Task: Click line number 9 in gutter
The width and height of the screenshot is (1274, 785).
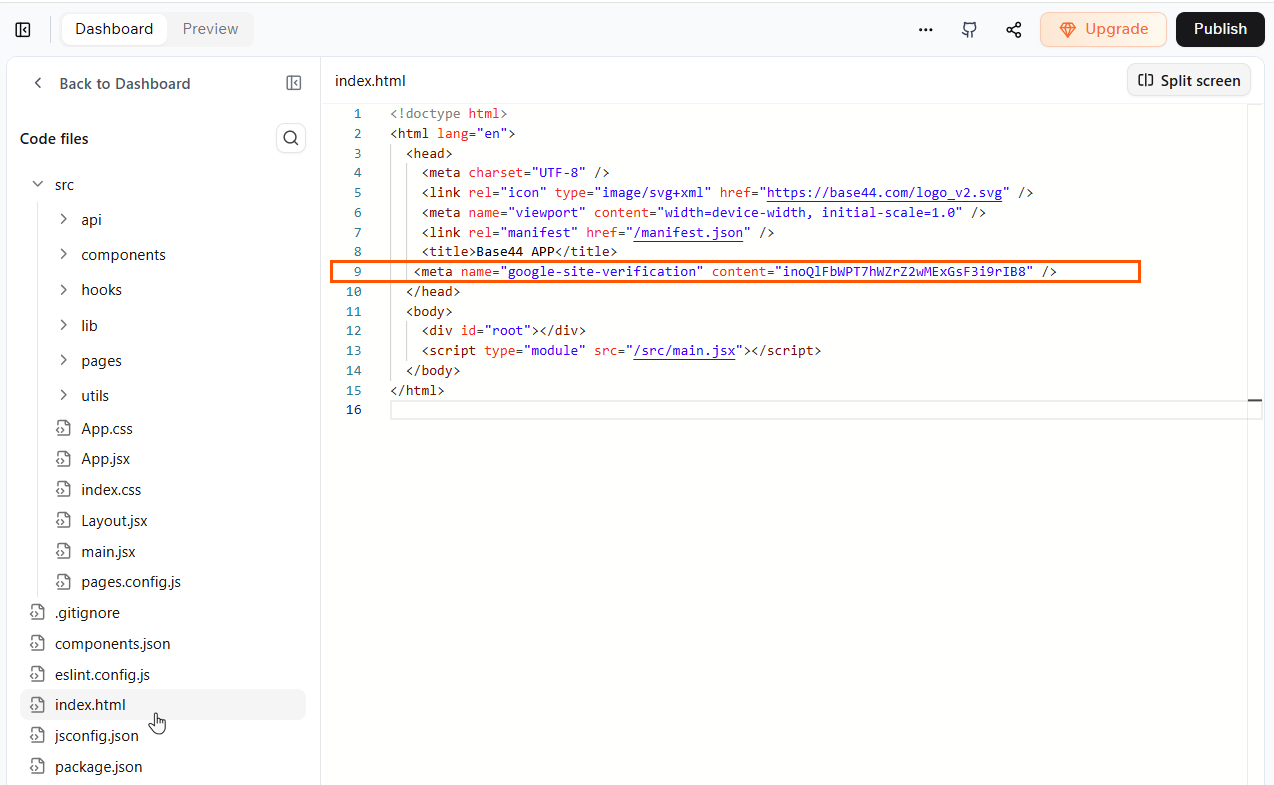Action: (x=357, y=272)
